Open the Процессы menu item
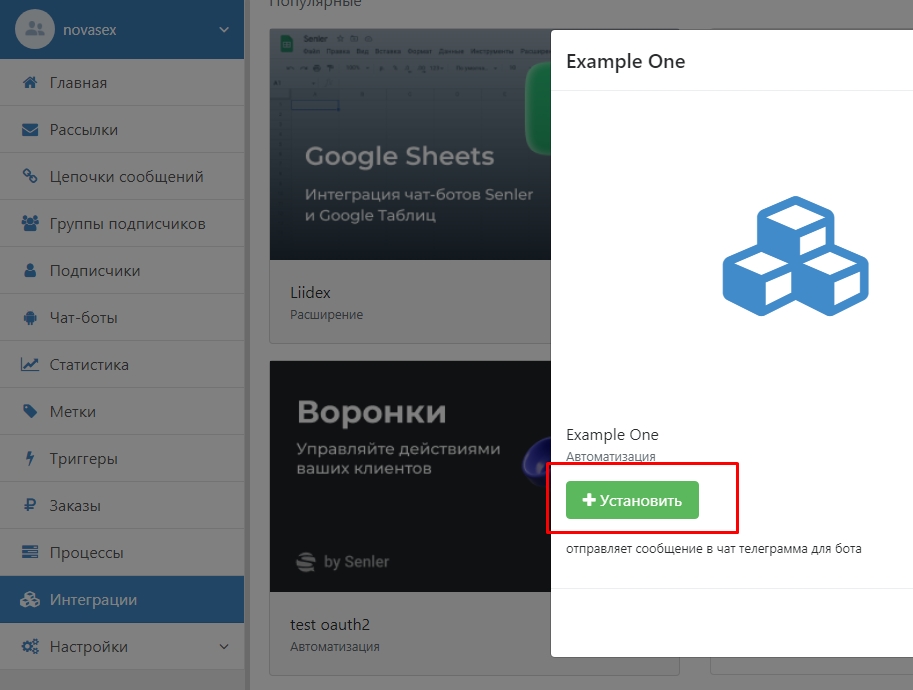 (86, 553)
